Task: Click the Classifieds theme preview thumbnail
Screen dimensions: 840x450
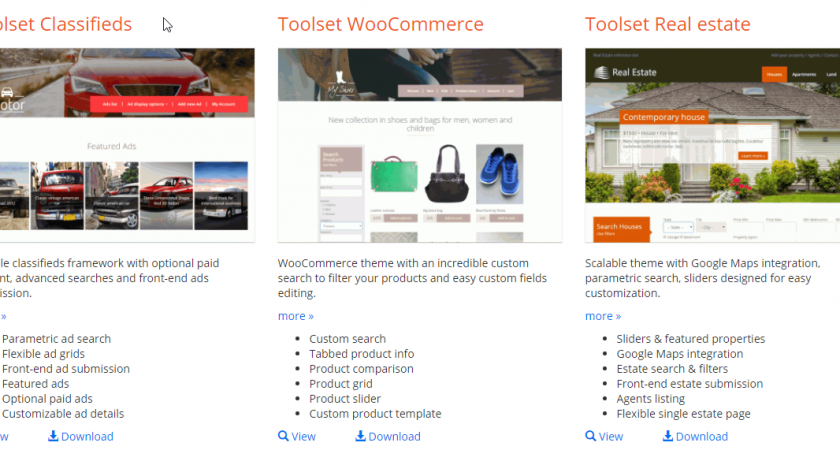Action: [x=127, y=145]
